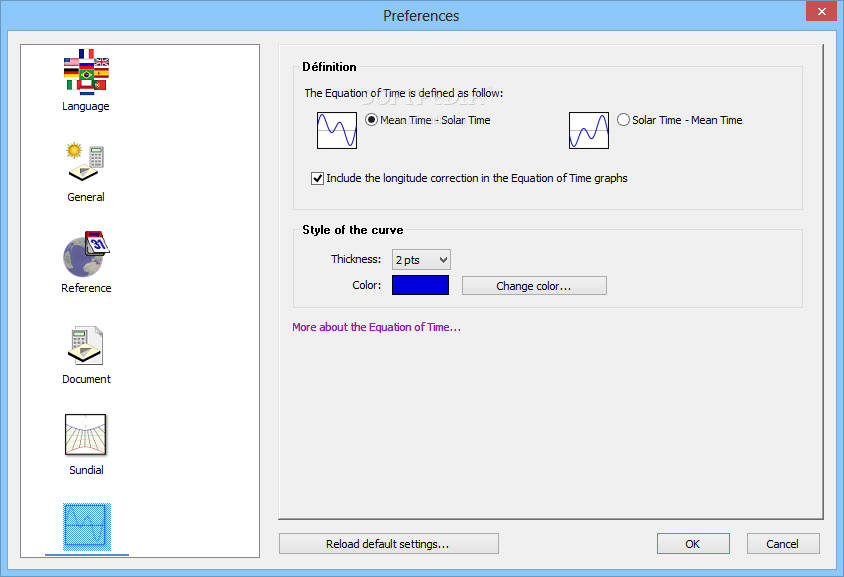Click the General label in sidebar
Image resolution: width=844 pixels, height=577 pixels.
point(86,197)
